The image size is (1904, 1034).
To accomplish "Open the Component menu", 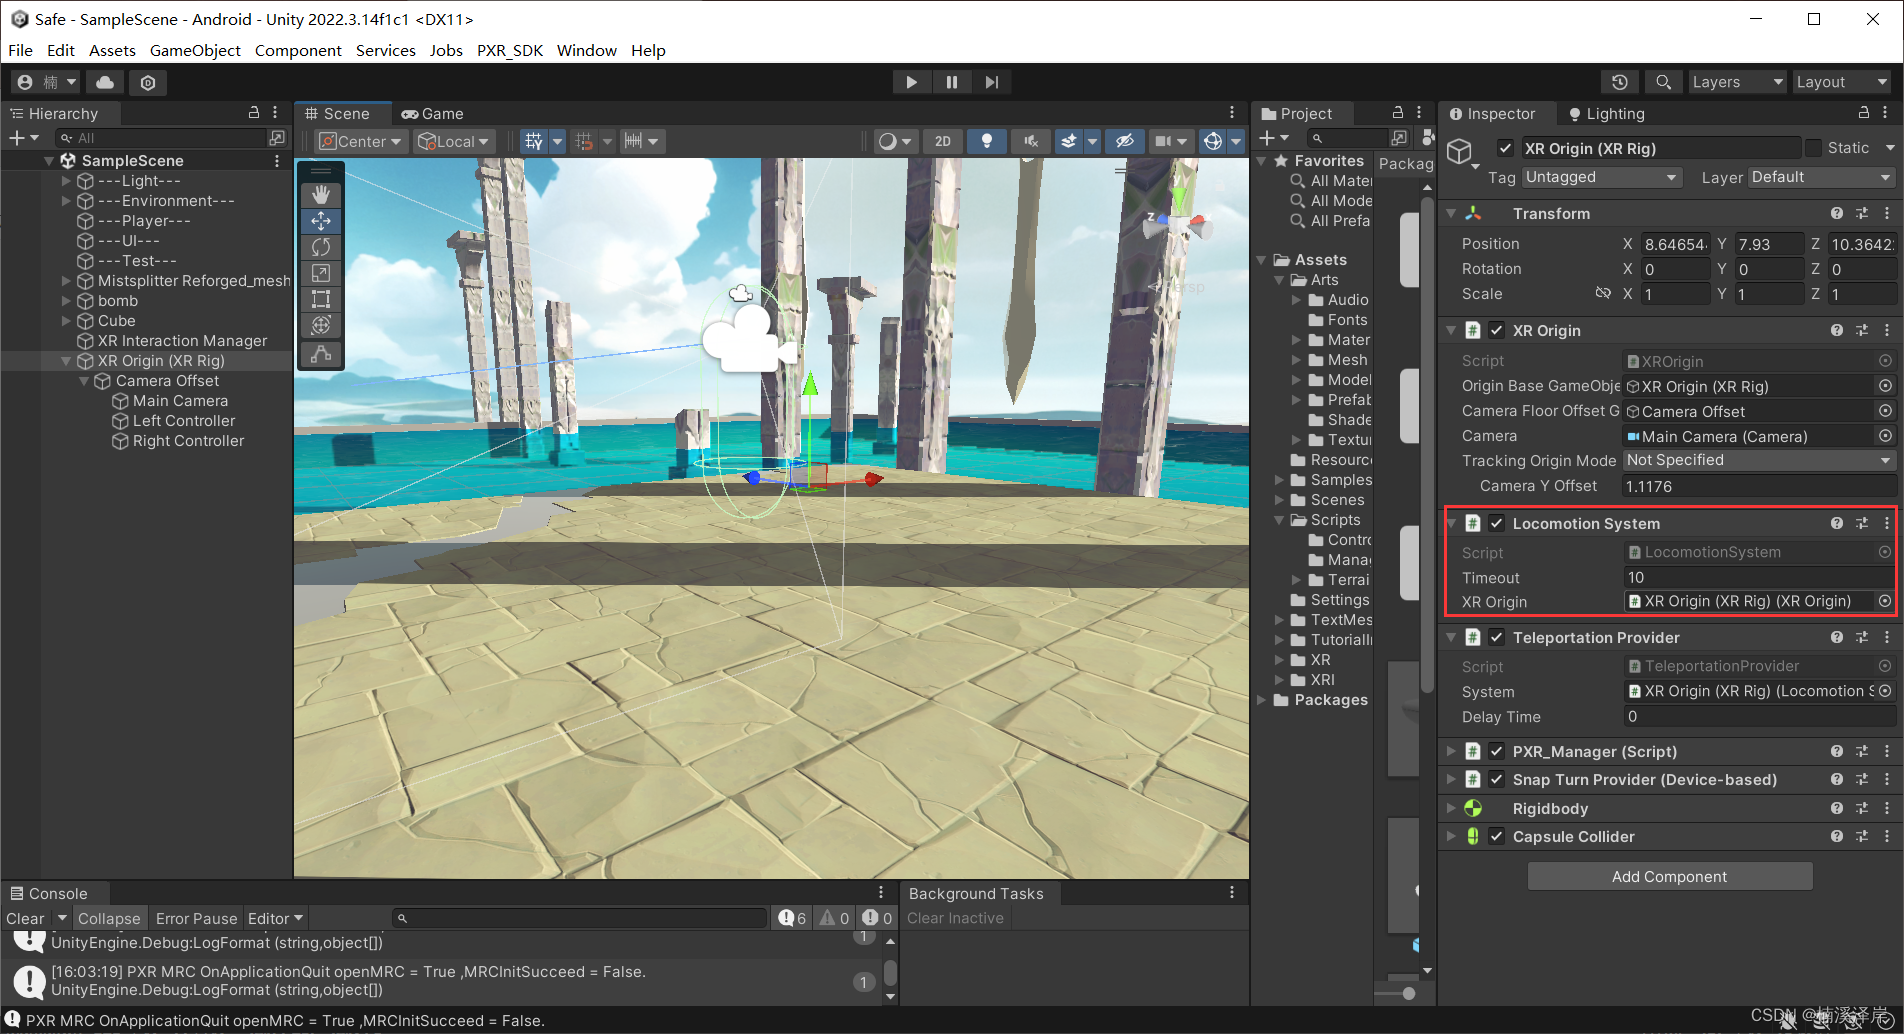I will 298,50.
